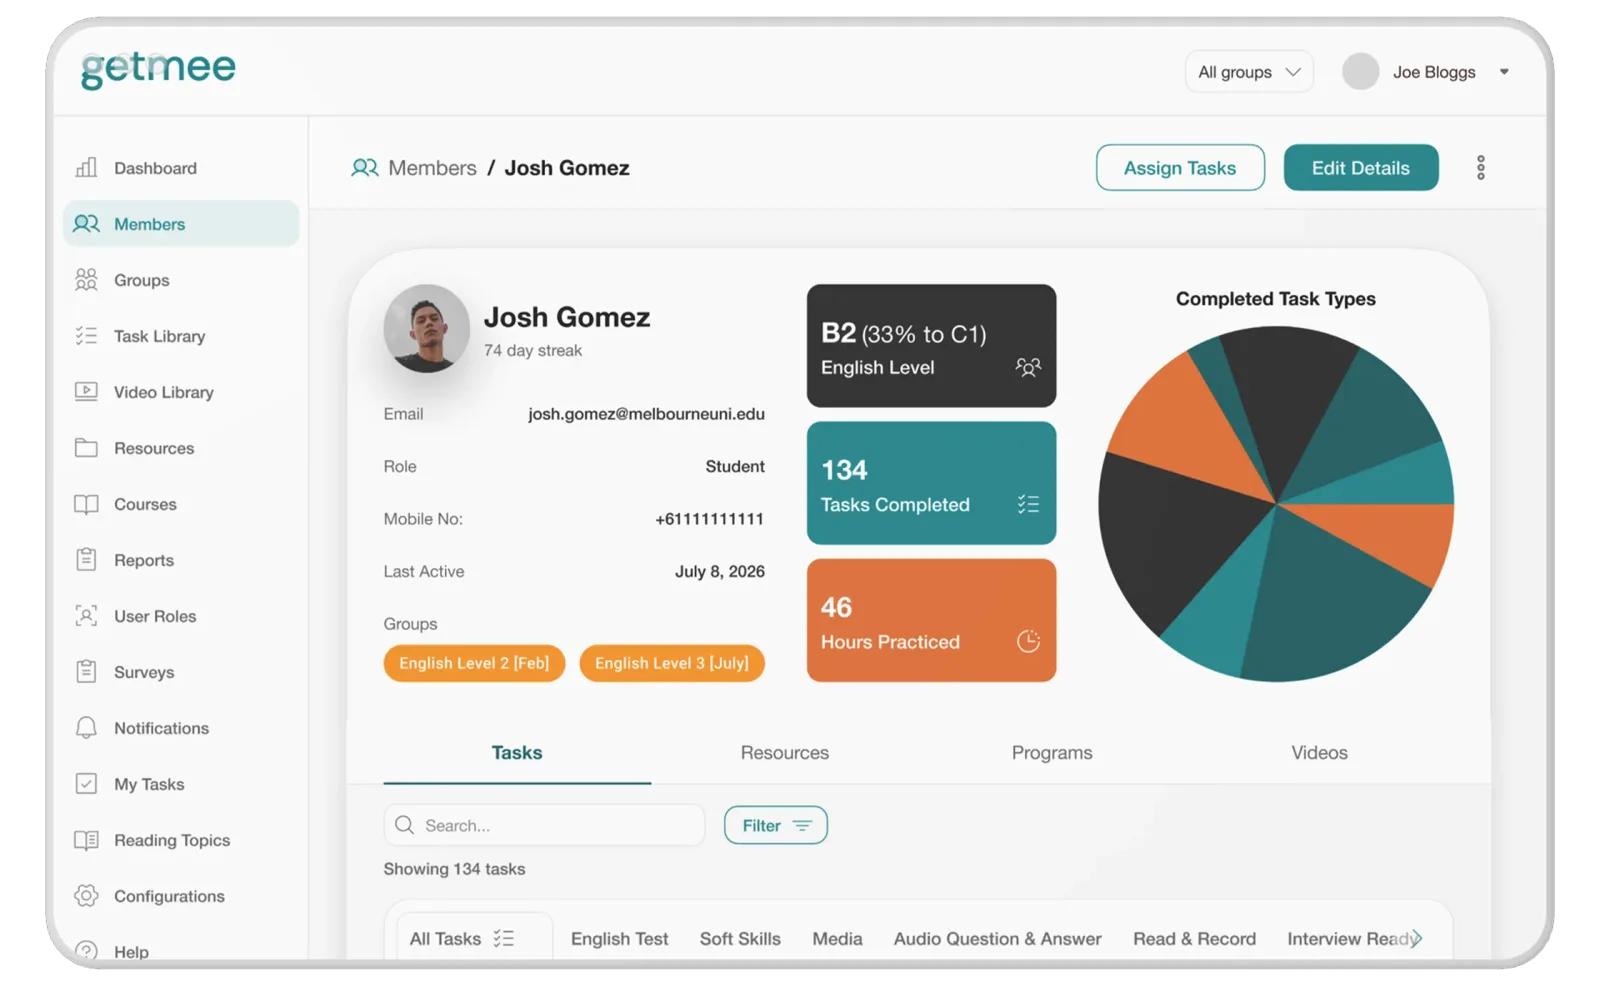Click the search magnifier icon
The width and height of the screenshot is (1600, 986).
405,825
